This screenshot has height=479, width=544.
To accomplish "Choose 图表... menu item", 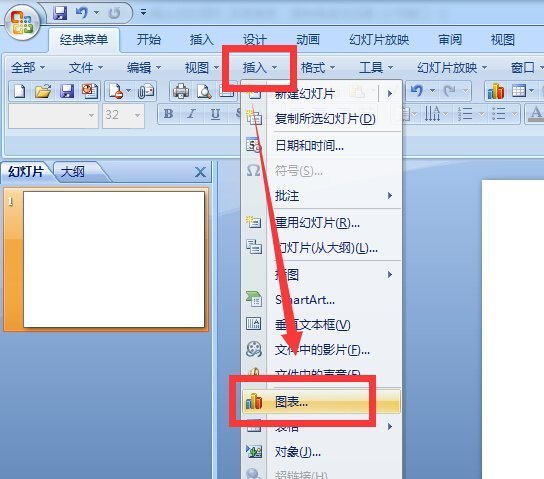I will point(321,402).
